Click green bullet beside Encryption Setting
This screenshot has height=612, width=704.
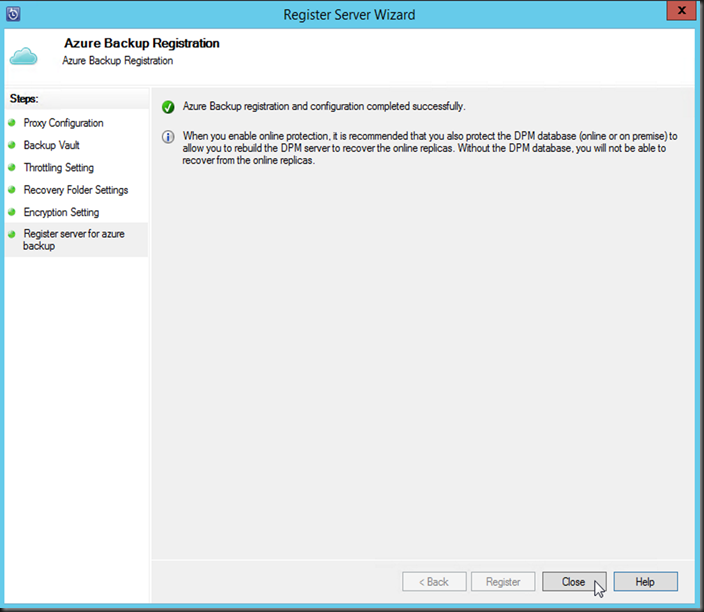tap(12, 211)
